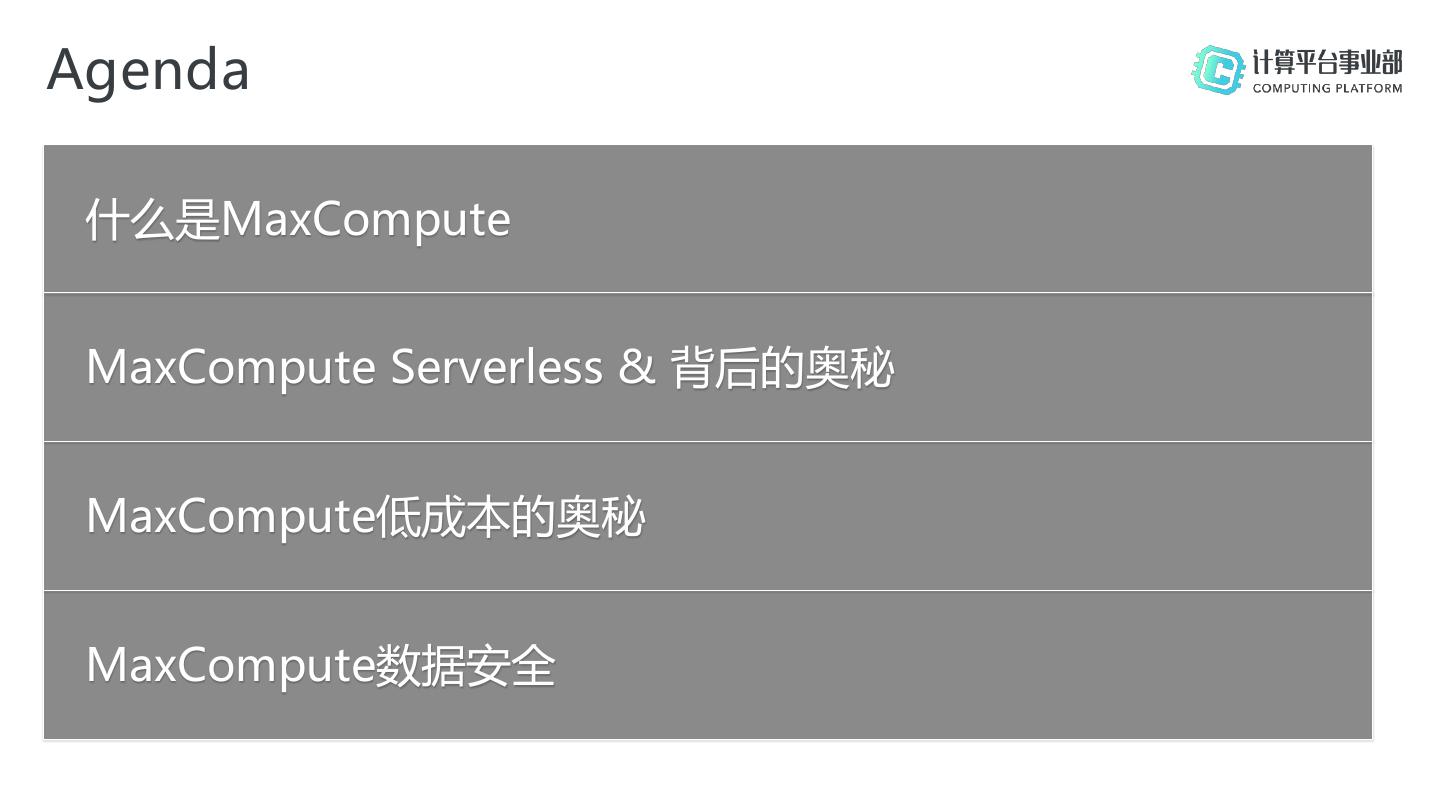
Task: Click "MaxCompute" in the first agenda row
Action: (365, 220)
